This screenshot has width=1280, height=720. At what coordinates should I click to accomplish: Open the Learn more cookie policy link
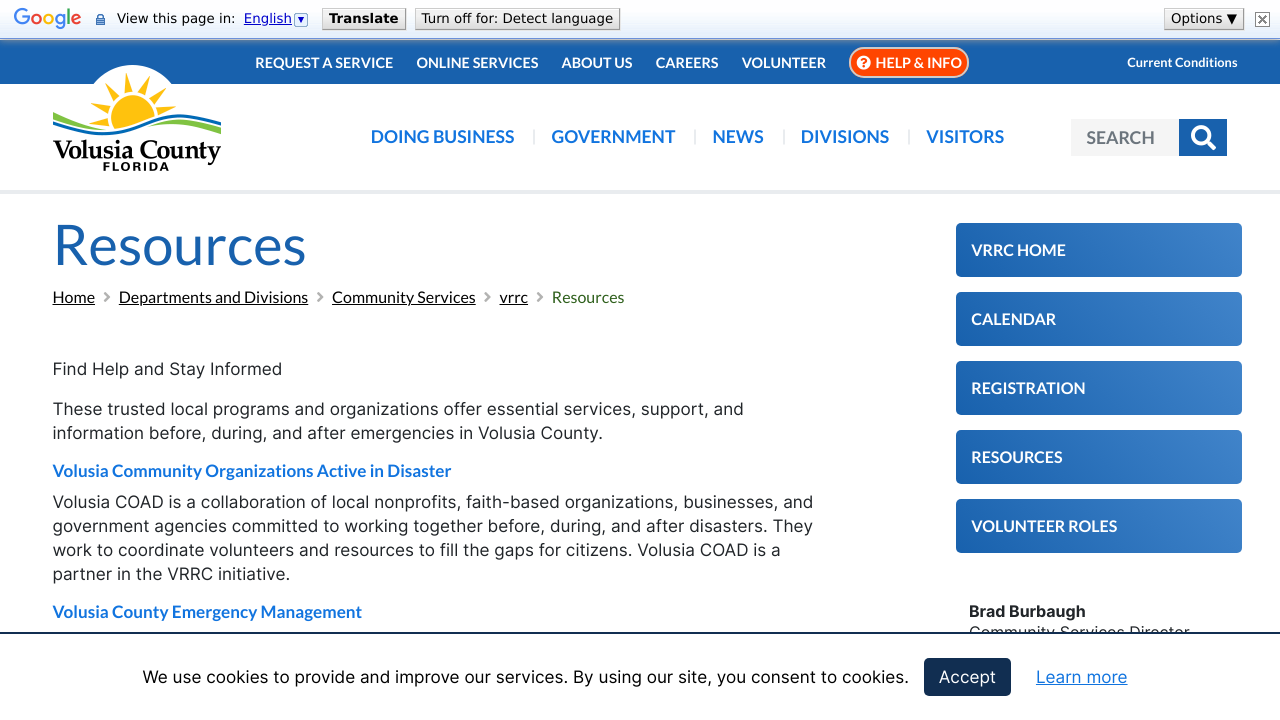pyautogui.click(x=1081, y=677)
